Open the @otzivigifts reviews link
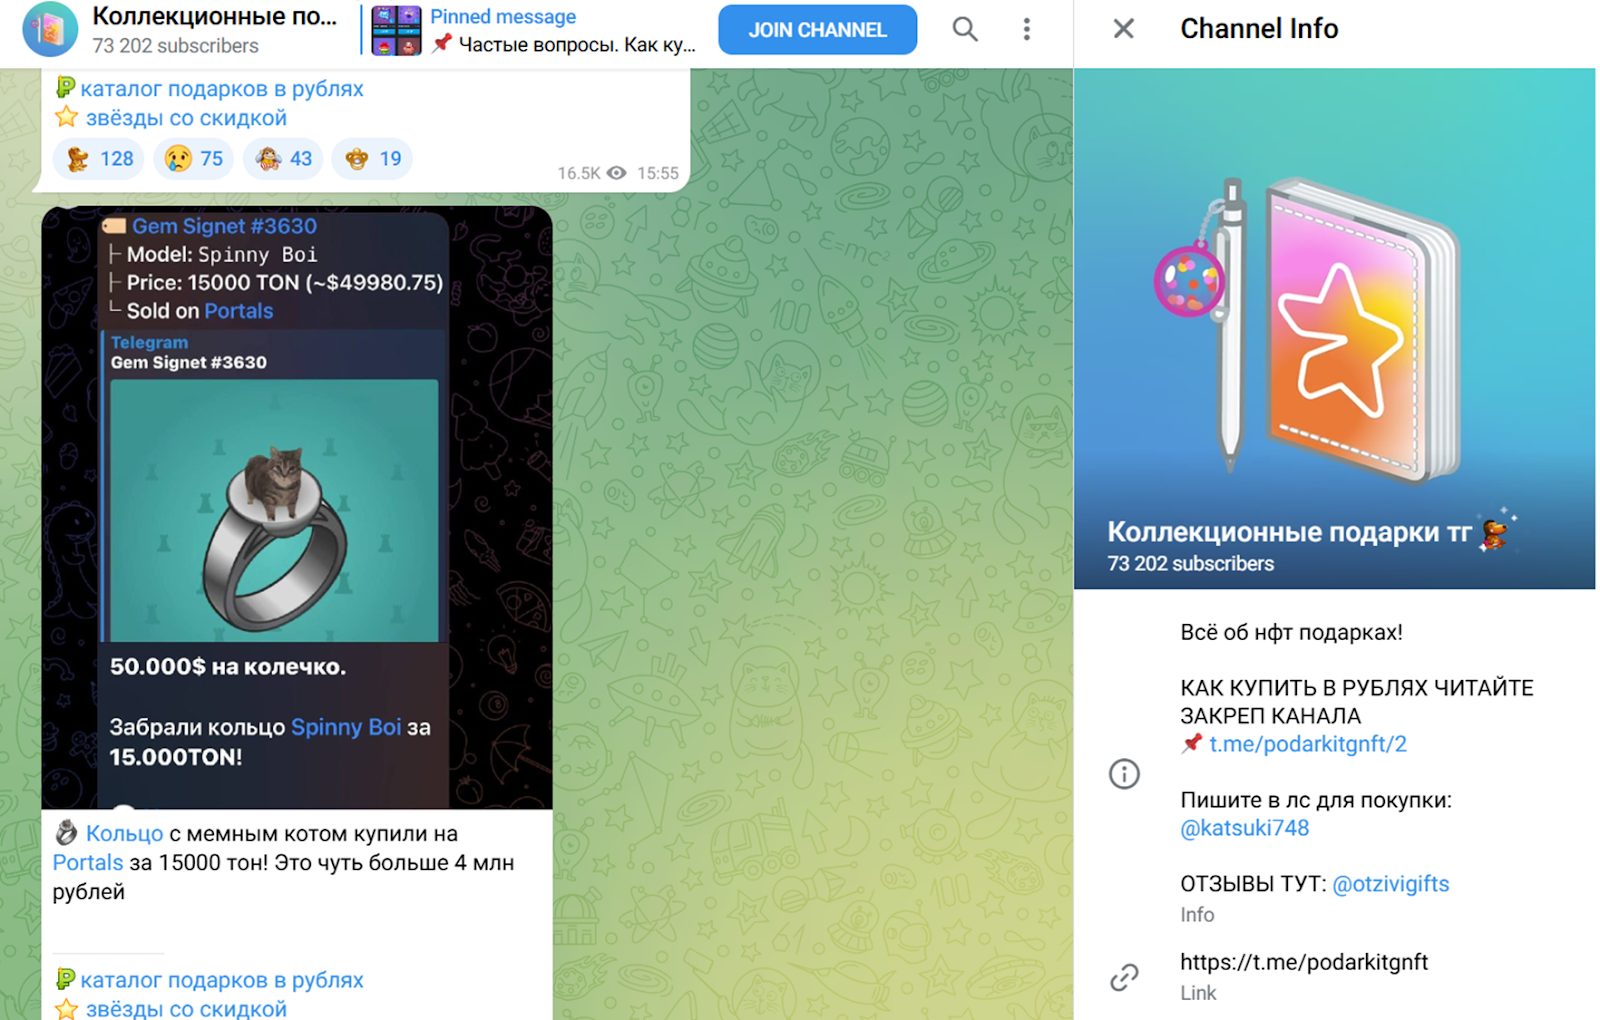Screen dimensions: 1600x1020 pos(1391,884)
